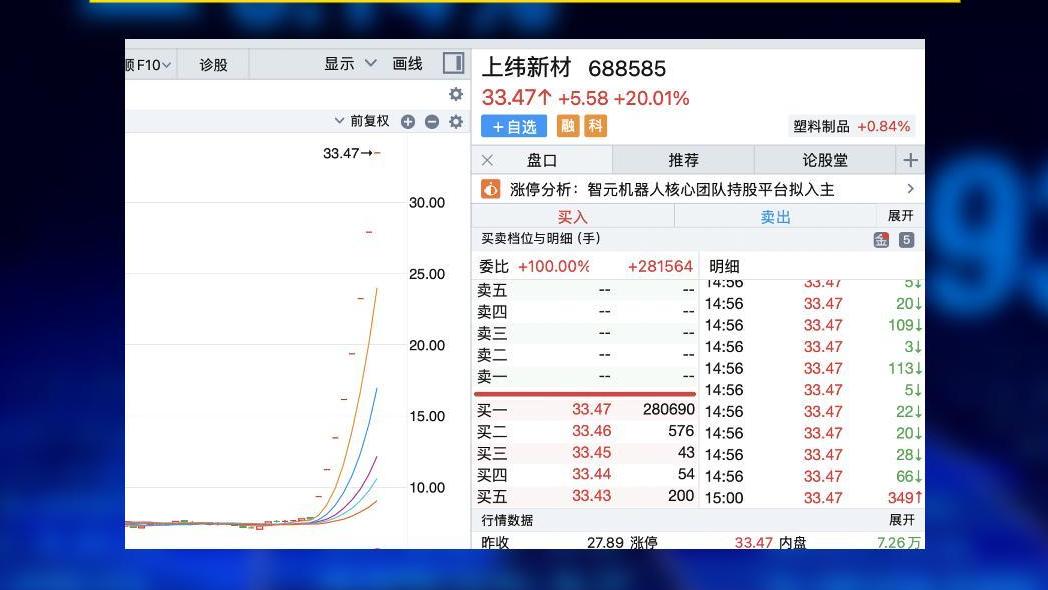Click 买二 price 33.46

[x=592, y=431]
